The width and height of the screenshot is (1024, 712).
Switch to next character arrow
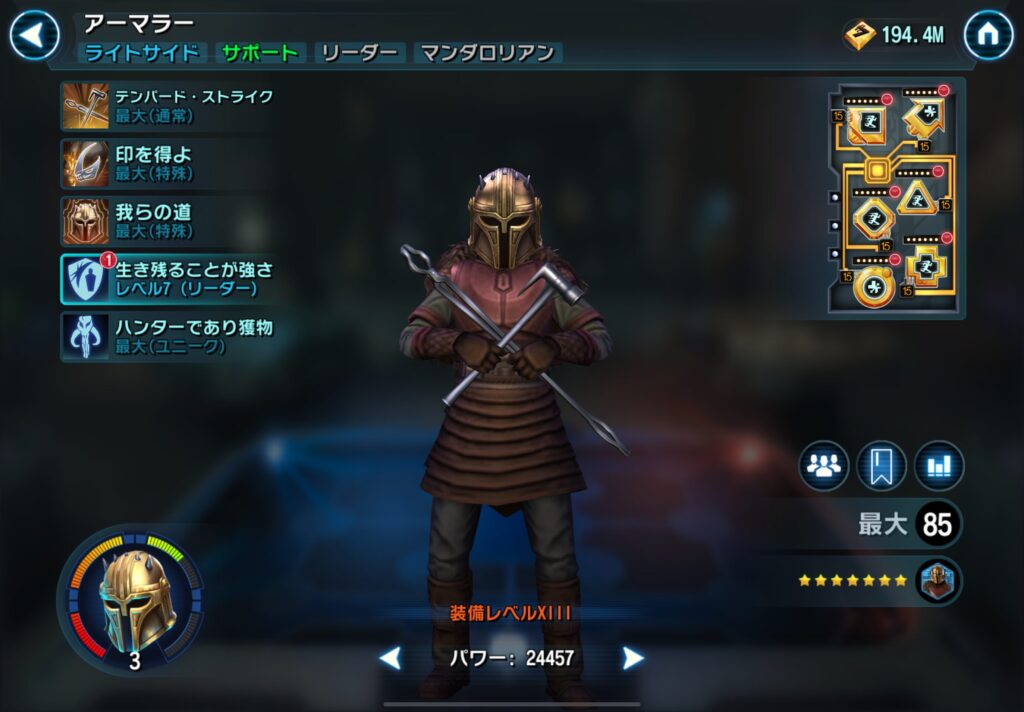(x=632, y=658)
